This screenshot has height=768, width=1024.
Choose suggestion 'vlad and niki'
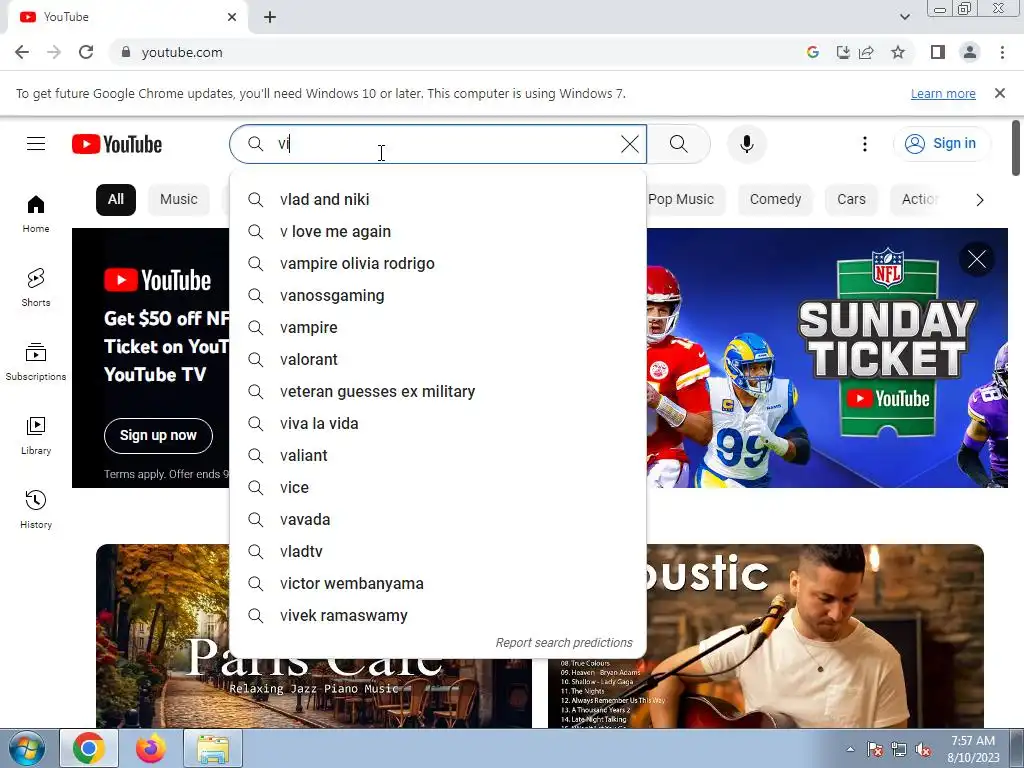click(x=438, y=199)
